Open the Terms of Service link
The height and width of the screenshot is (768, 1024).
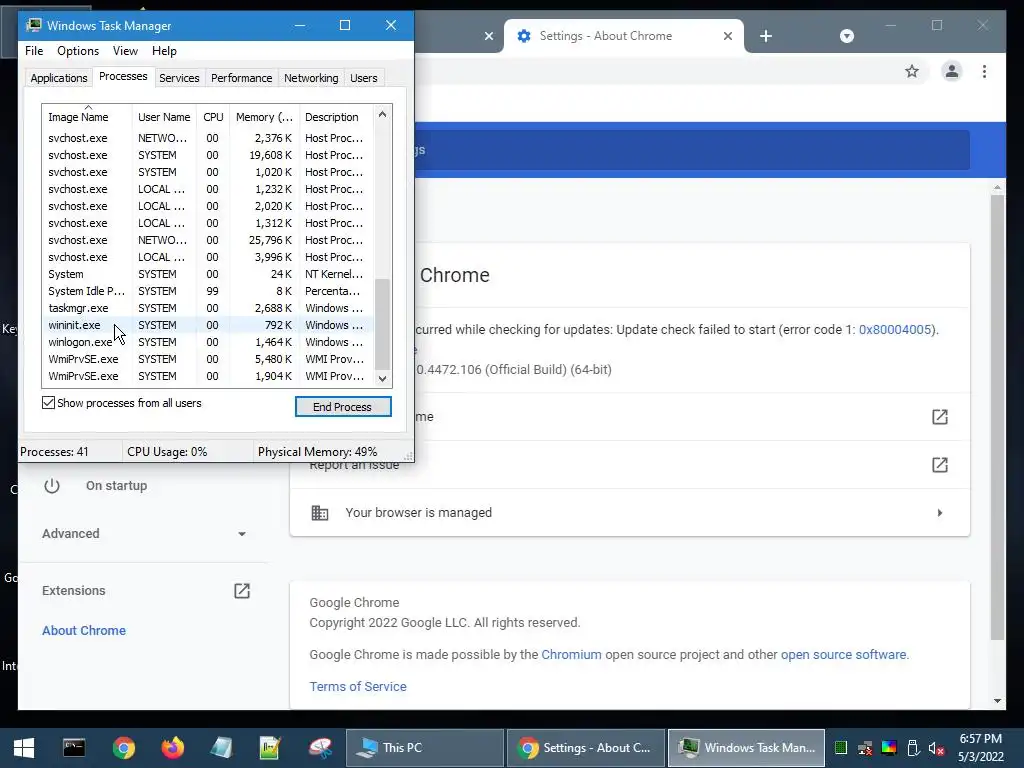pos(358,686)
